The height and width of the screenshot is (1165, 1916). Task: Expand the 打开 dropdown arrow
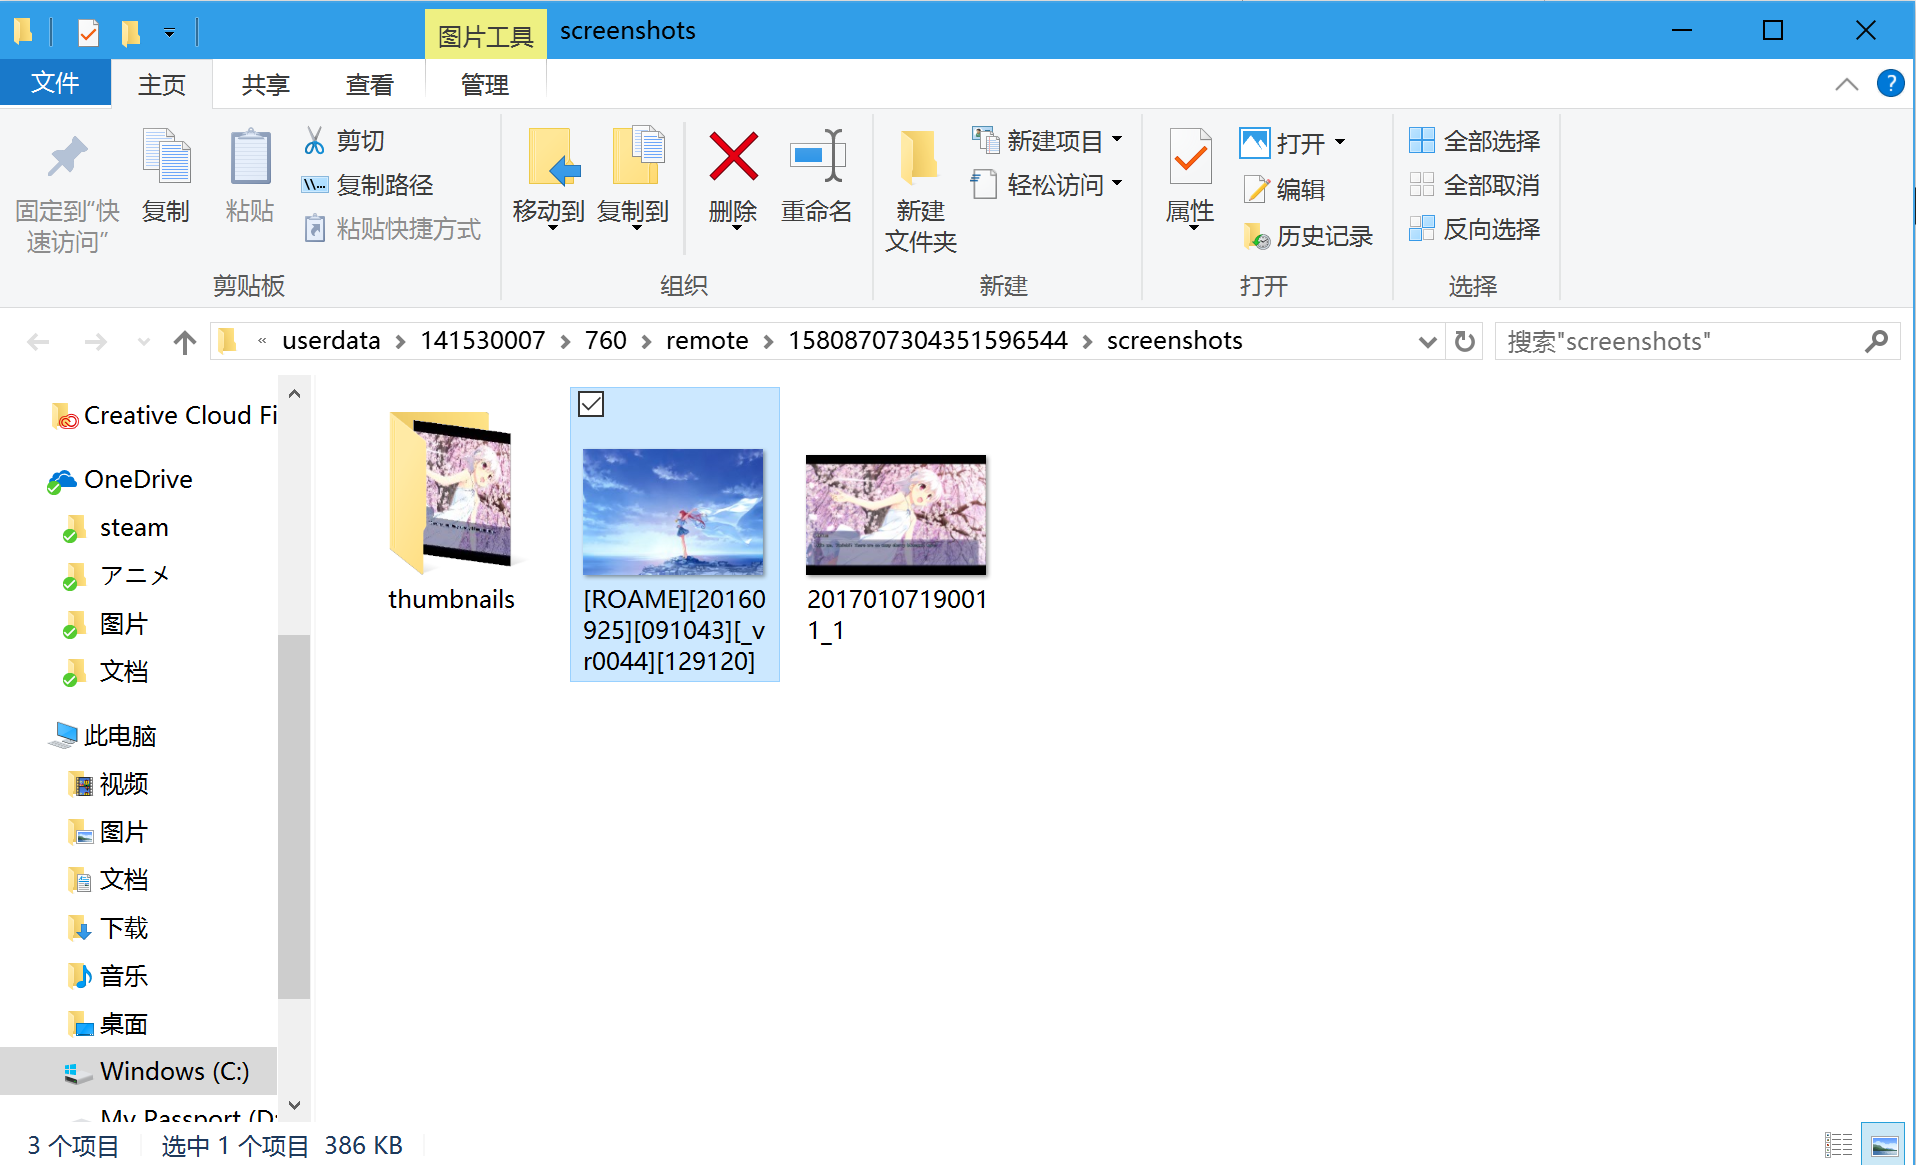(1338, 142)
